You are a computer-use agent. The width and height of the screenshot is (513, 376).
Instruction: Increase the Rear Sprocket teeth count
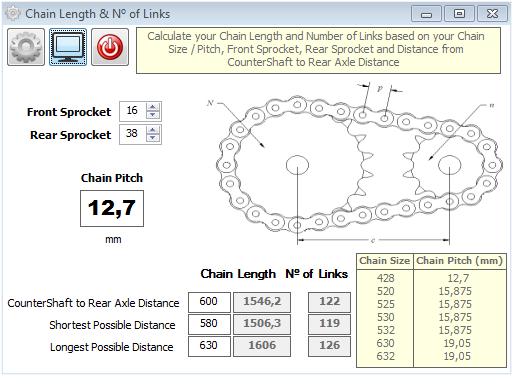tap(153, 130)
